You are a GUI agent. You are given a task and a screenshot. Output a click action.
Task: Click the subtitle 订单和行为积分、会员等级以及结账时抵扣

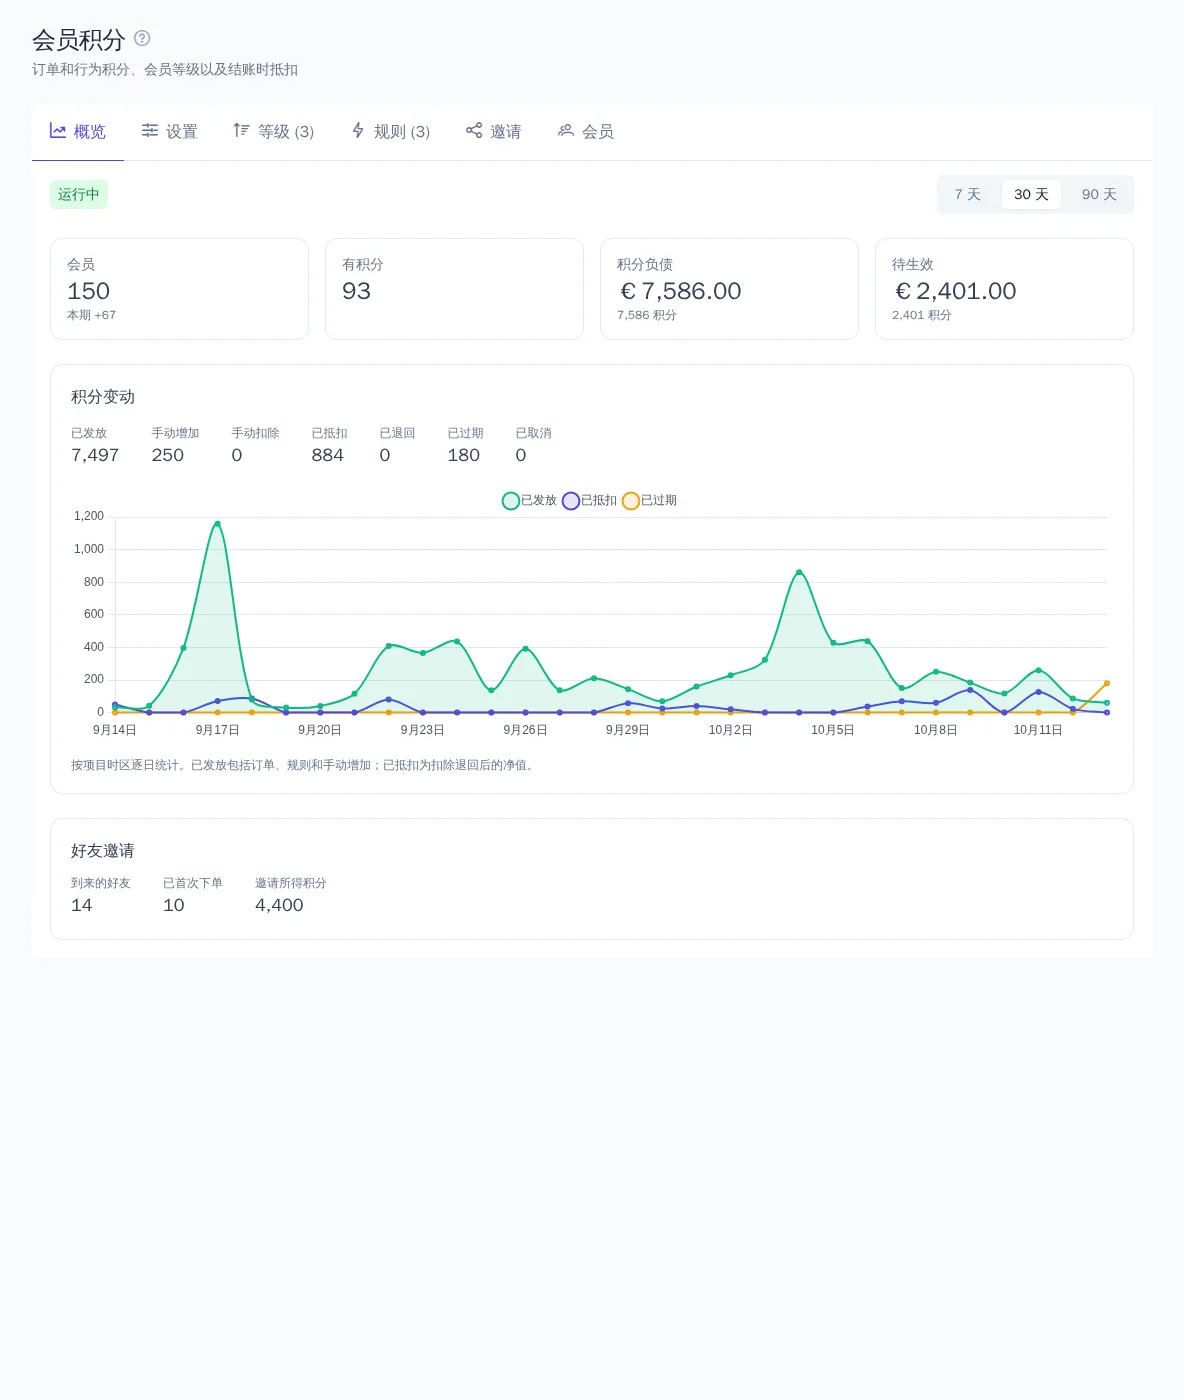[x=165, y=69]
